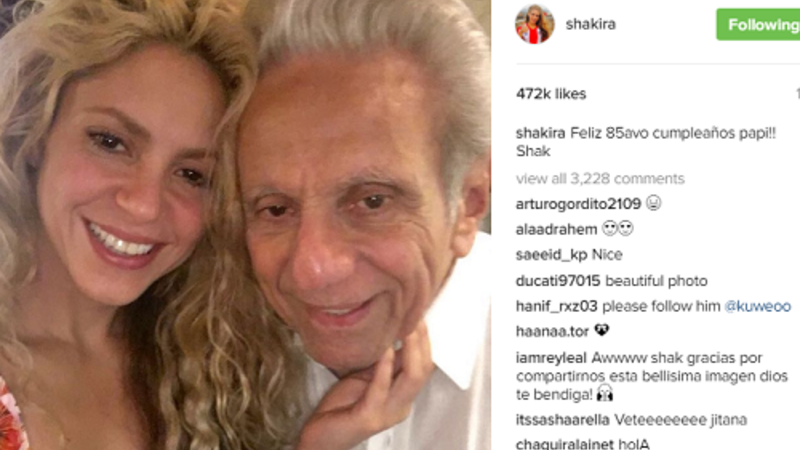Viewport: 800px width, 450px height.
Task: Open iamreyleal's profile
Action: click(x=551, y=358)
